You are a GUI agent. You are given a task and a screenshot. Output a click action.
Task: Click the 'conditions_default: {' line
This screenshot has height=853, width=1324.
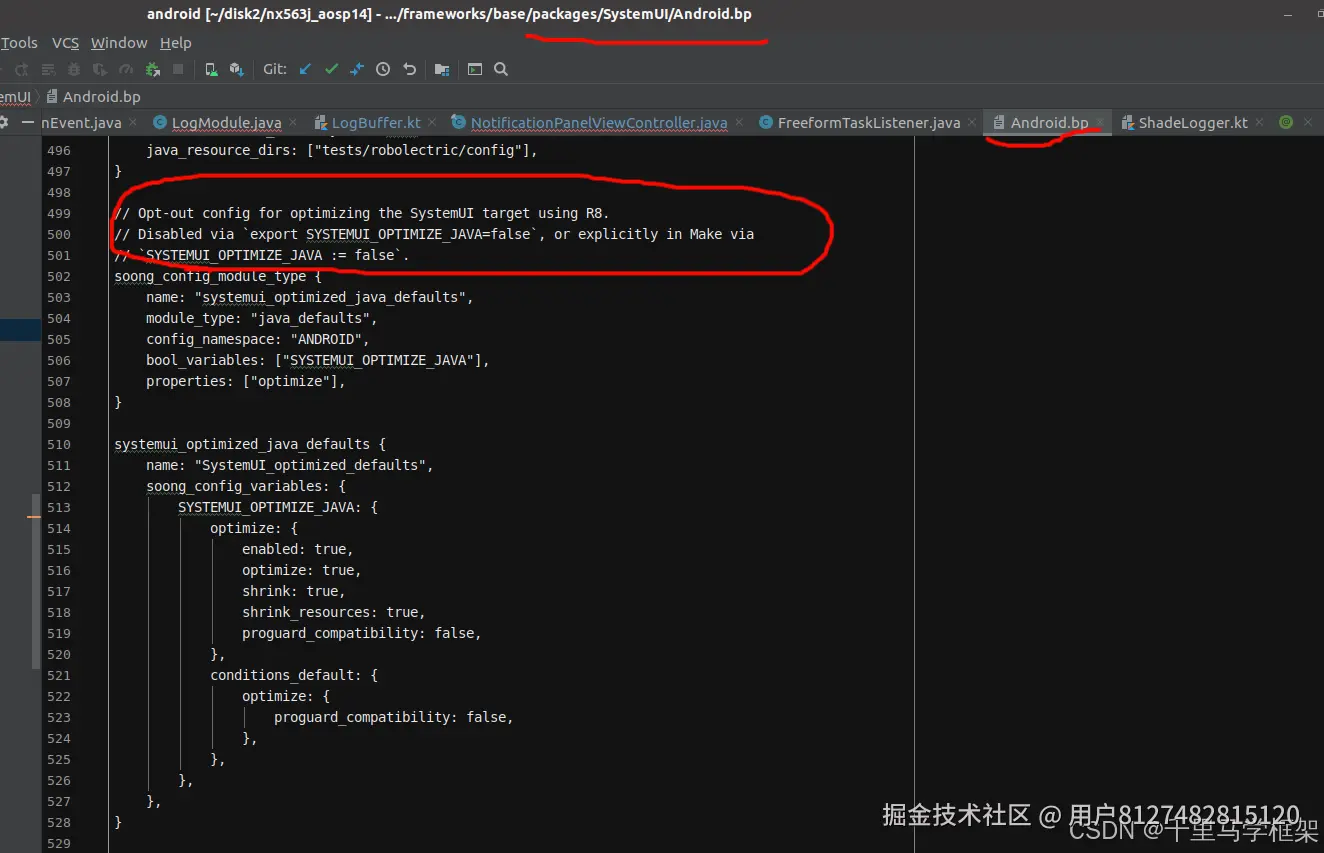(x=293, y=675)
